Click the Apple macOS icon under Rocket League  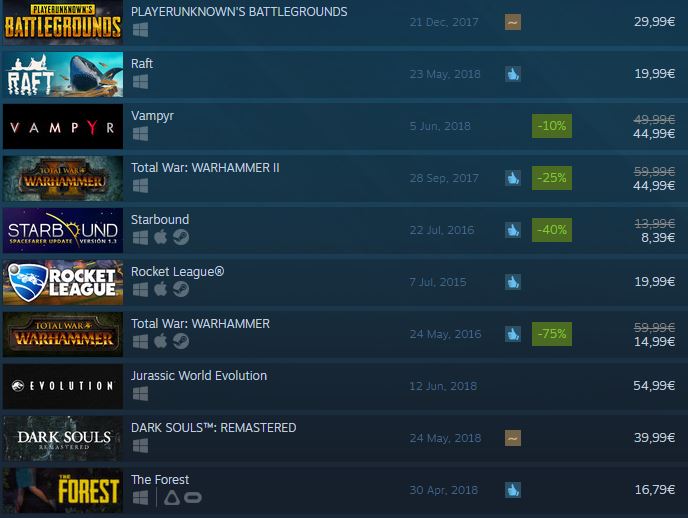(161, 289)
